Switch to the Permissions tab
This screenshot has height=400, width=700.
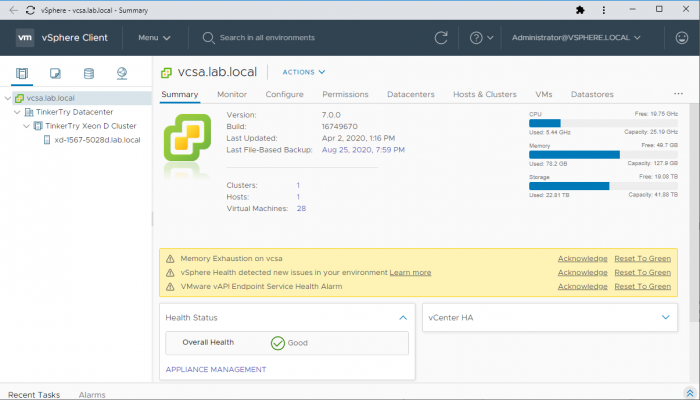(x=345, y=94)
